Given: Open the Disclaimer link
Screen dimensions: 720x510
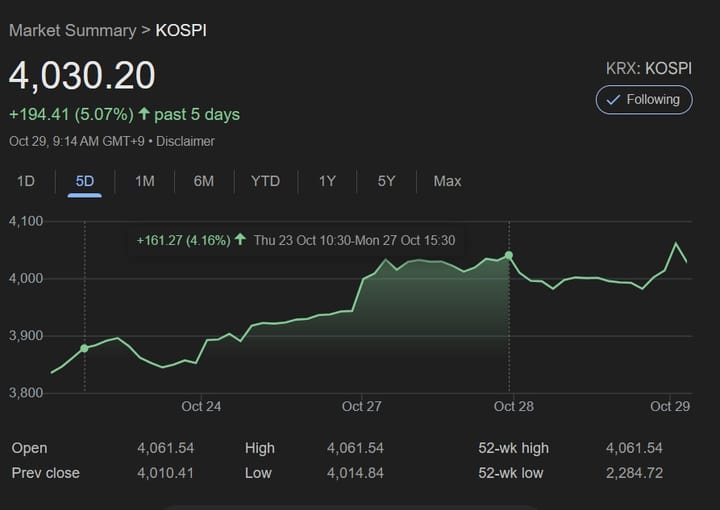Looking at the screenshot, I should [x=185, y=141].
